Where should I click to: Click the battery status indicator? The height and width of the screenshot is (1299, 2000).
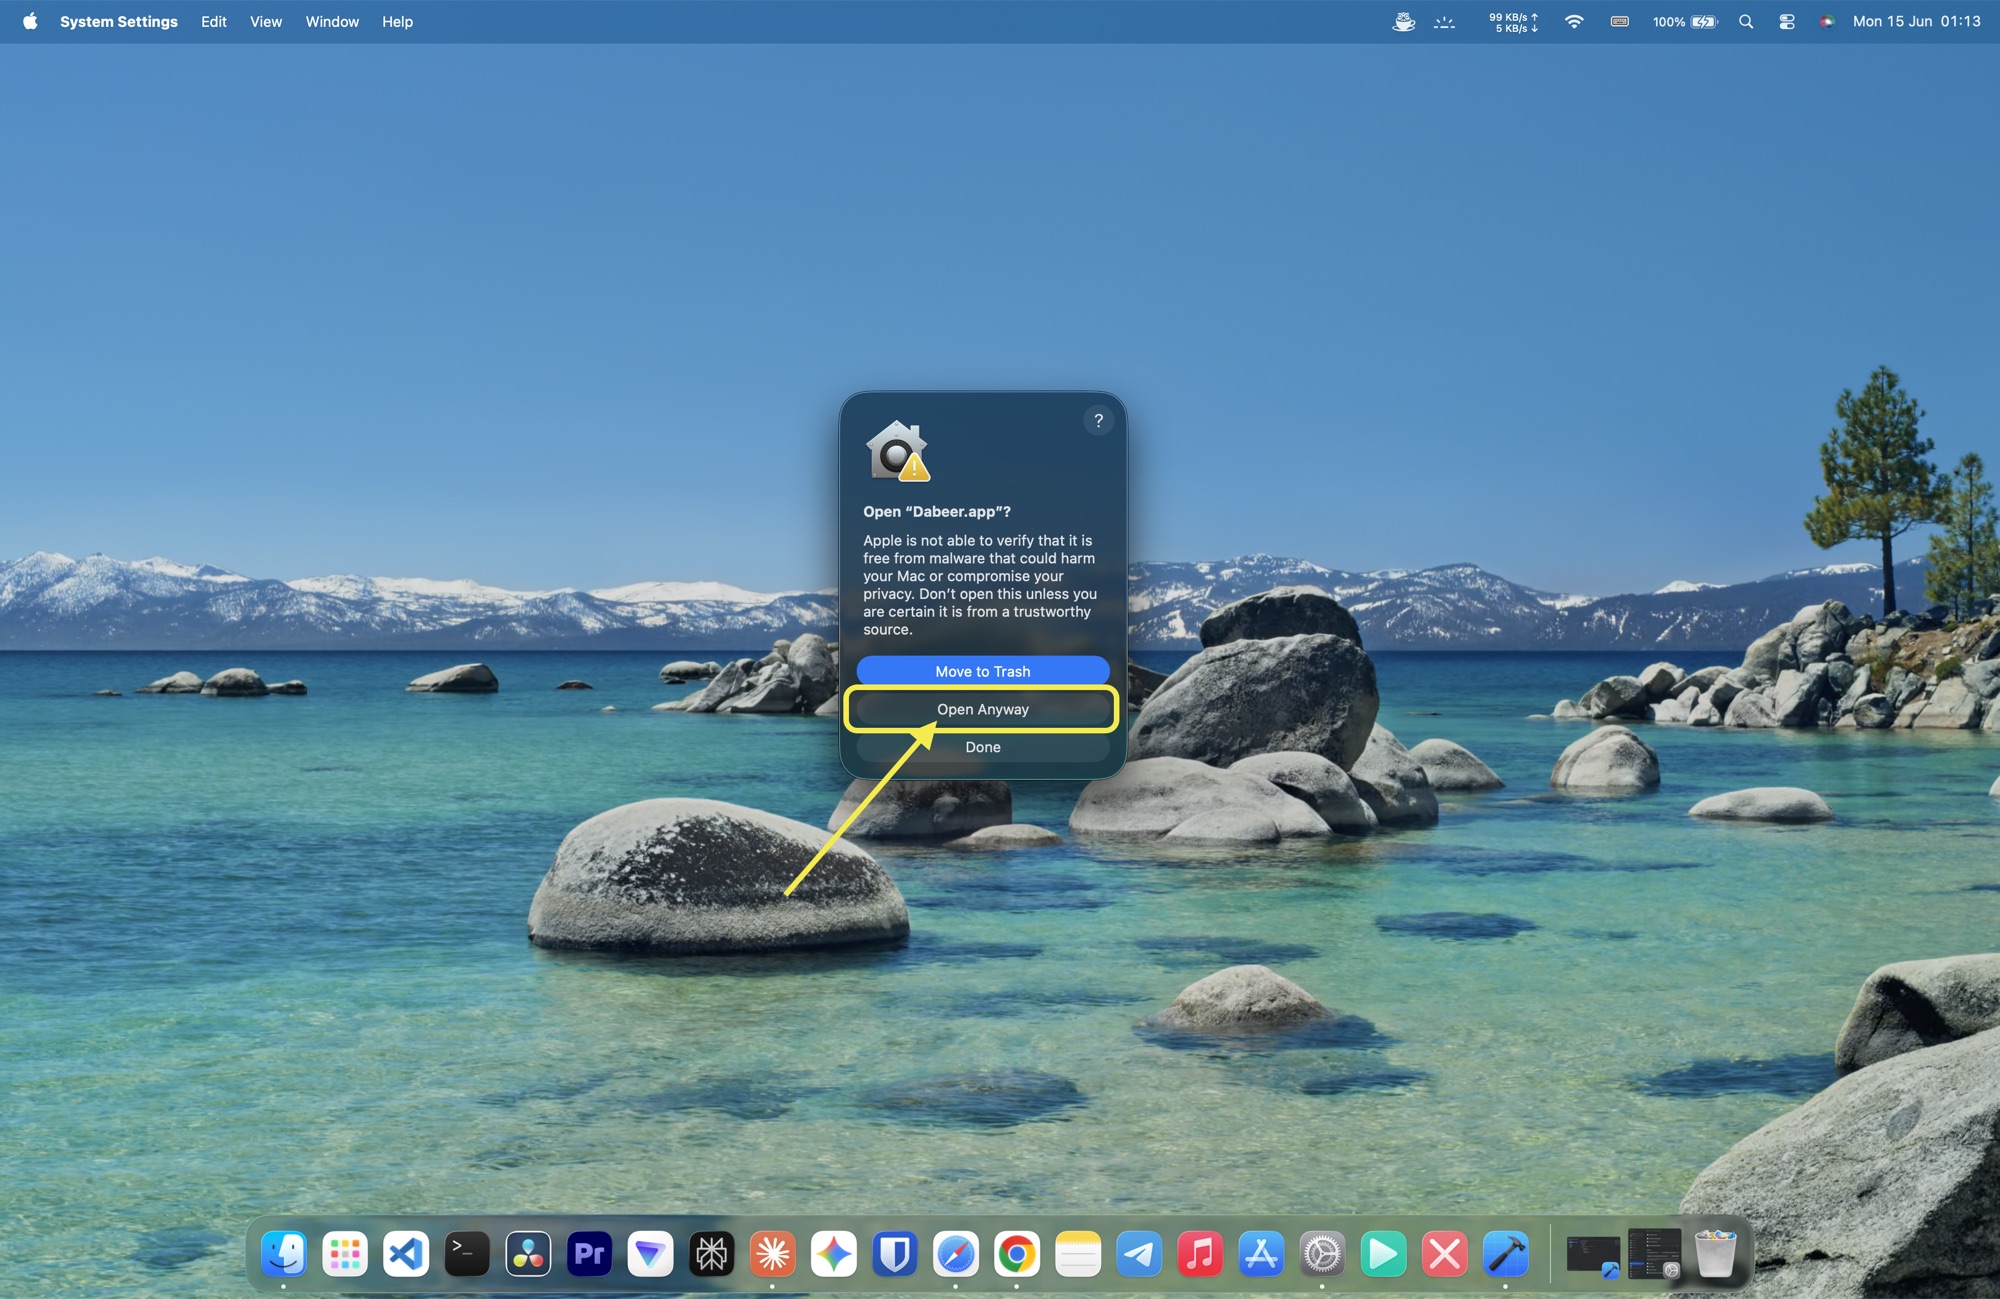coord(1685,21)
